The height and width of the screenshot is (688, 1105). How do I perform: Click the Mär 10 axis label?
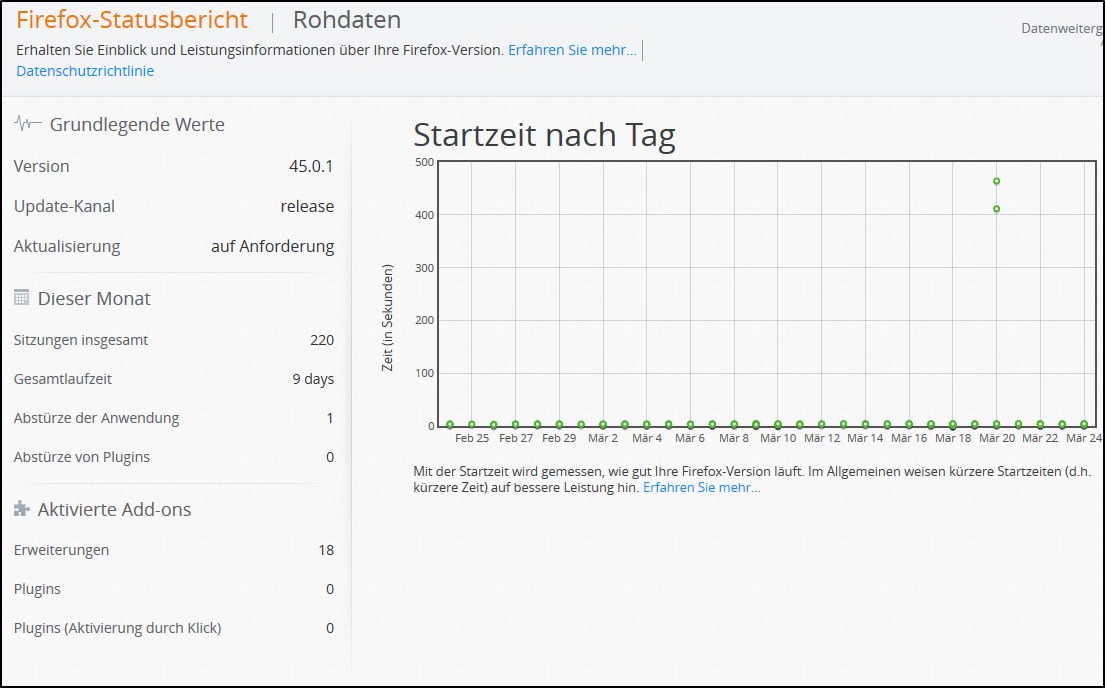point(777,438)
